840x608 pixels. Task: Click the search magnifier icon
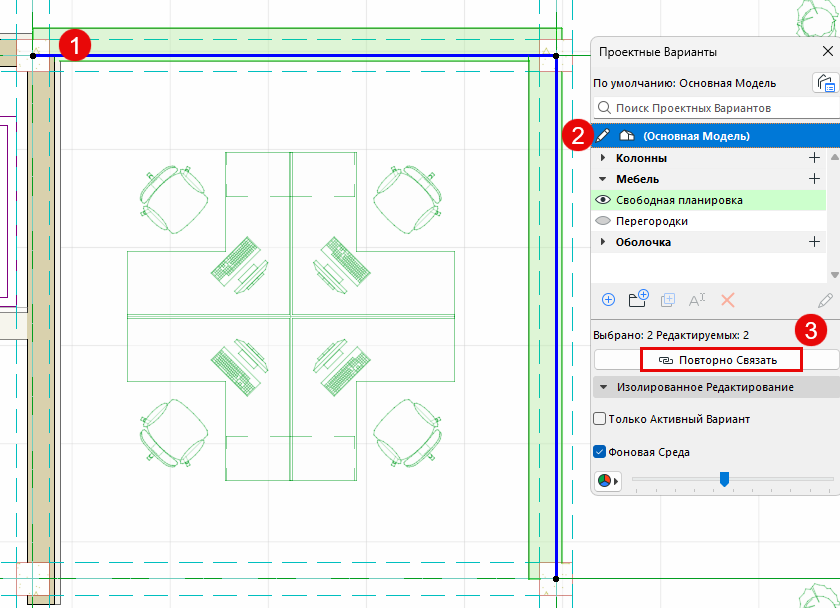click(604, 108)
